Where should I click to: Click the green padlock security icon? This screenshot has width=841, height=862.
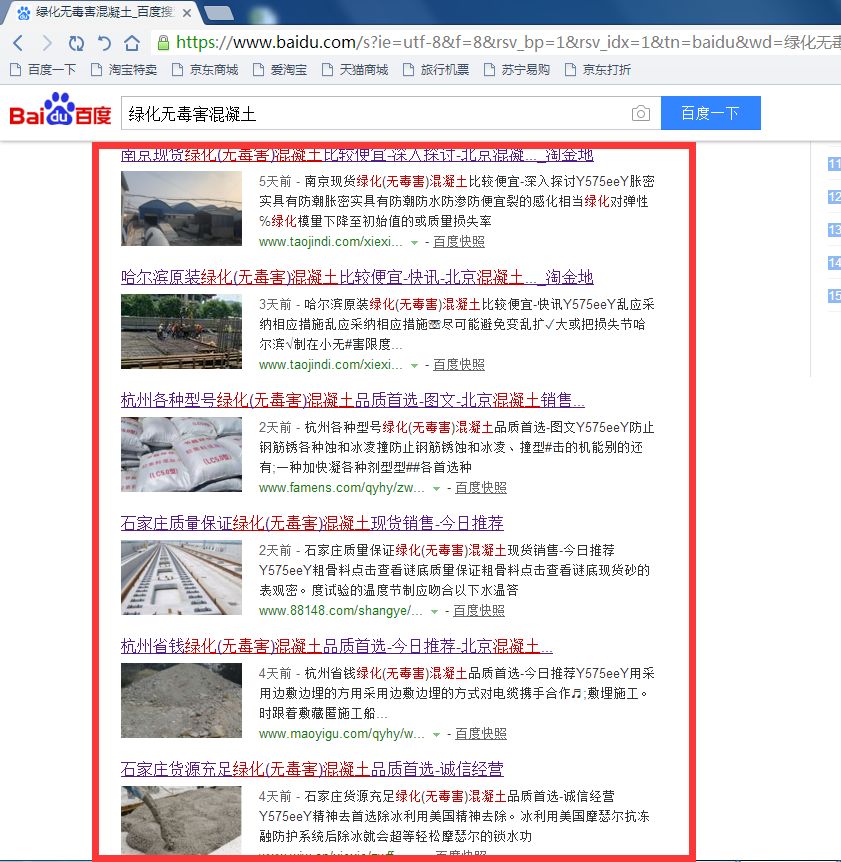[x=163, y=43]
